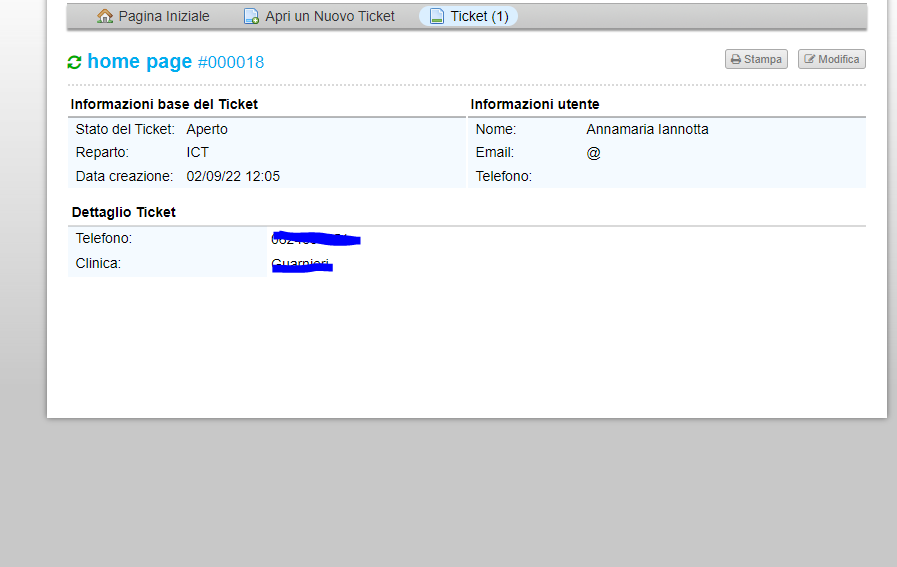Click the Aperto ticket status value

click(x=207, y=129)
